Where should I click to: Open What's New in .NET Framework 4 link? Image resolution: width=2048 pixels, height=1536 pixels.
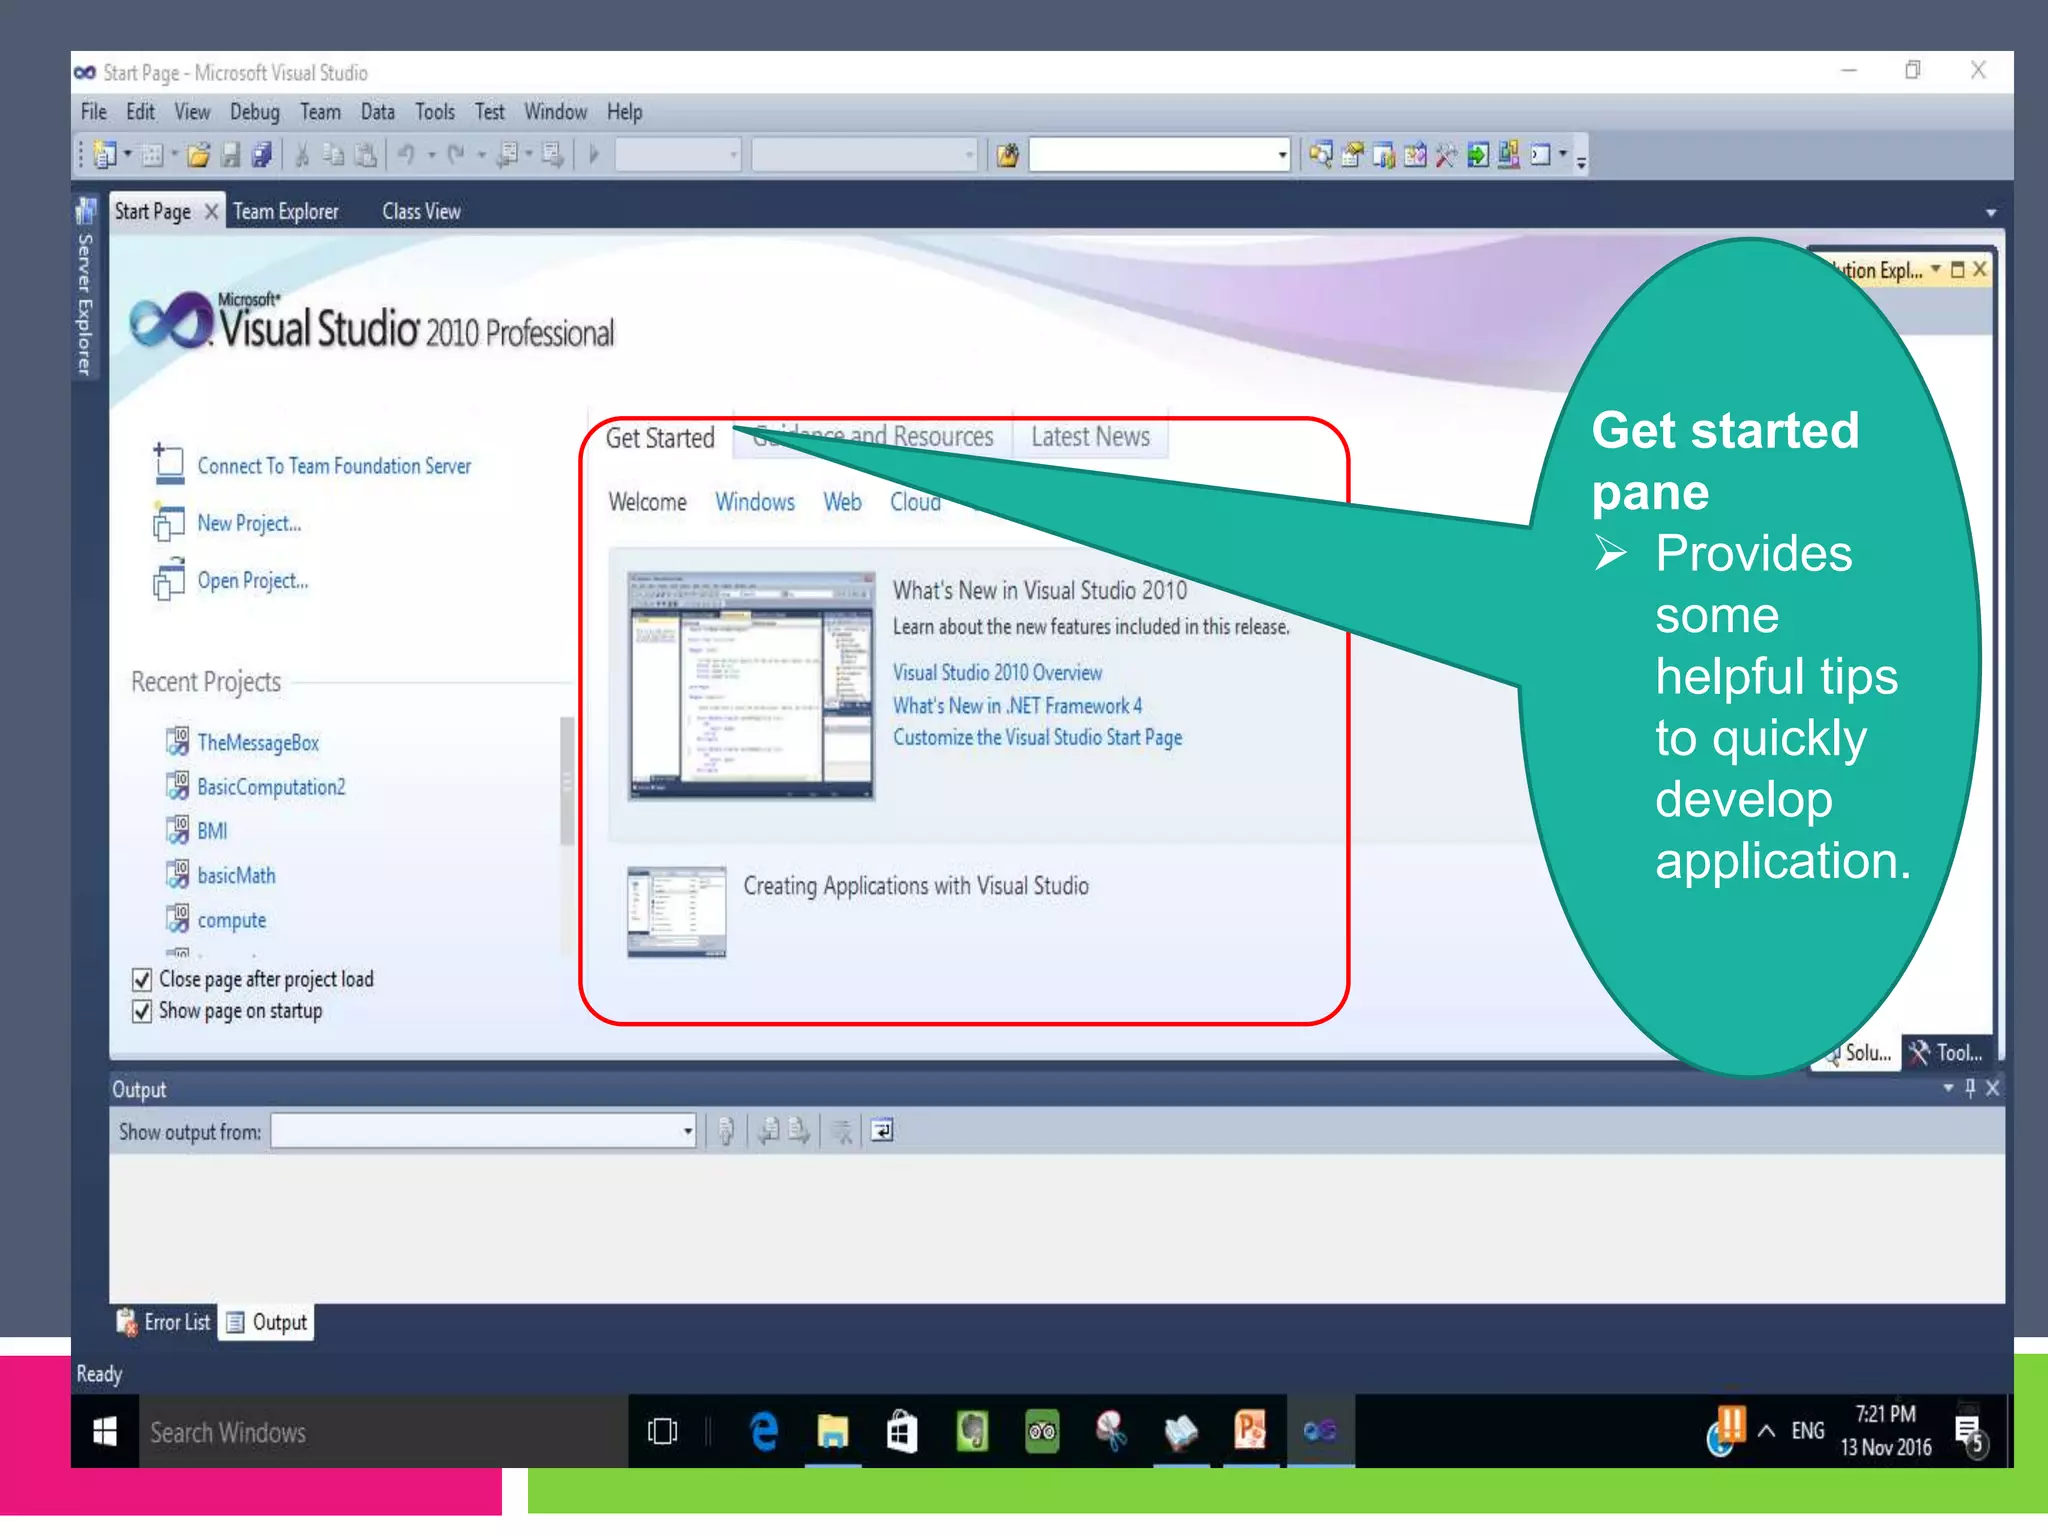click(1017, 706)
